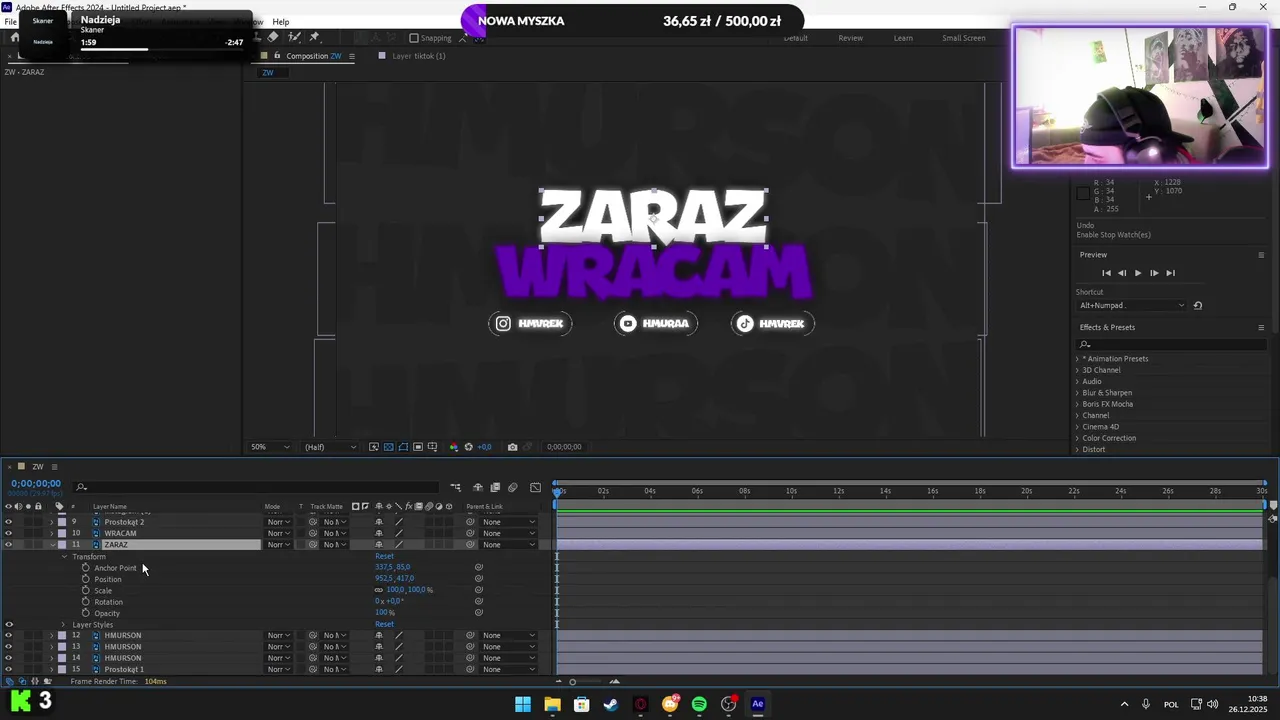Open the (Half) resolution dropdown
This screenshot has height=720, width=1280.
pos(329,447)
